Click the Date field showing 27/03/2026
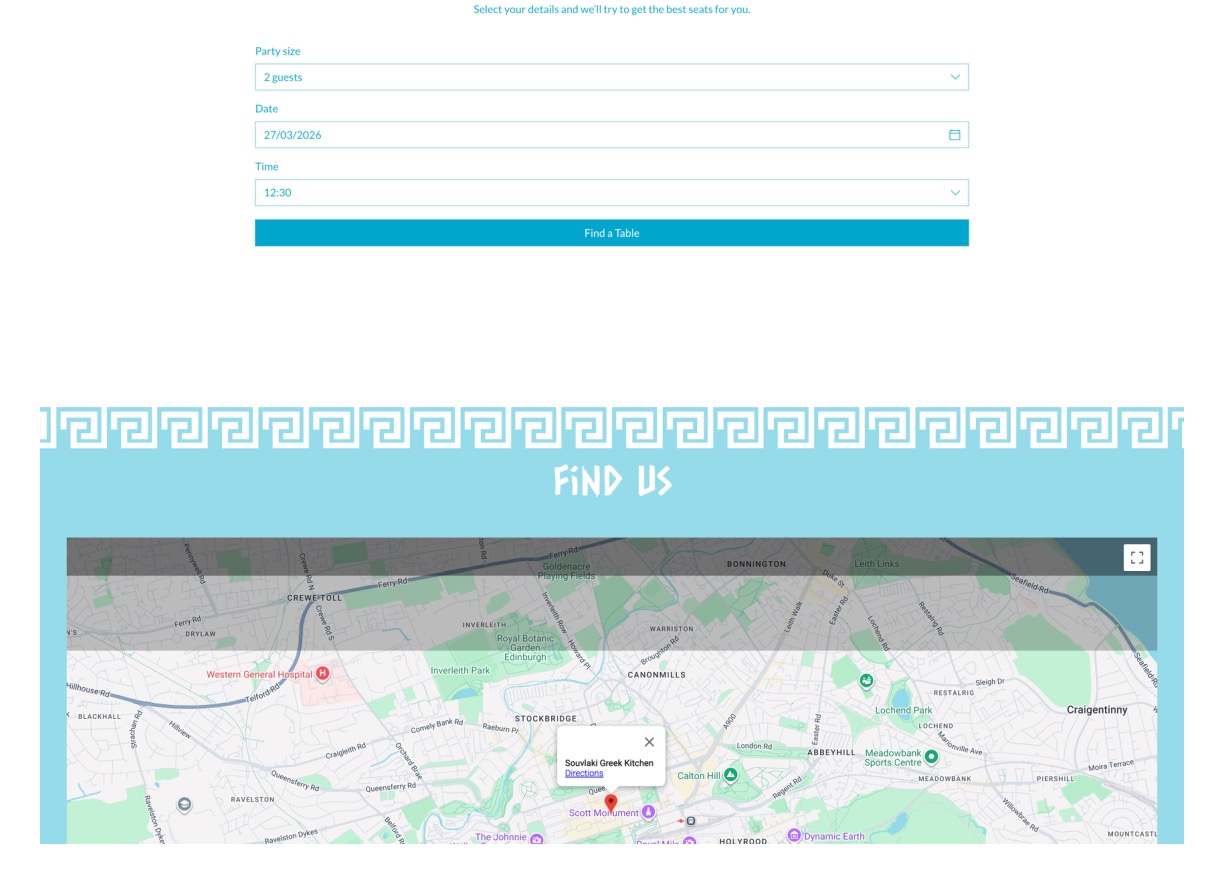The height and width of the screenshot is (884, 1224). 611,135
